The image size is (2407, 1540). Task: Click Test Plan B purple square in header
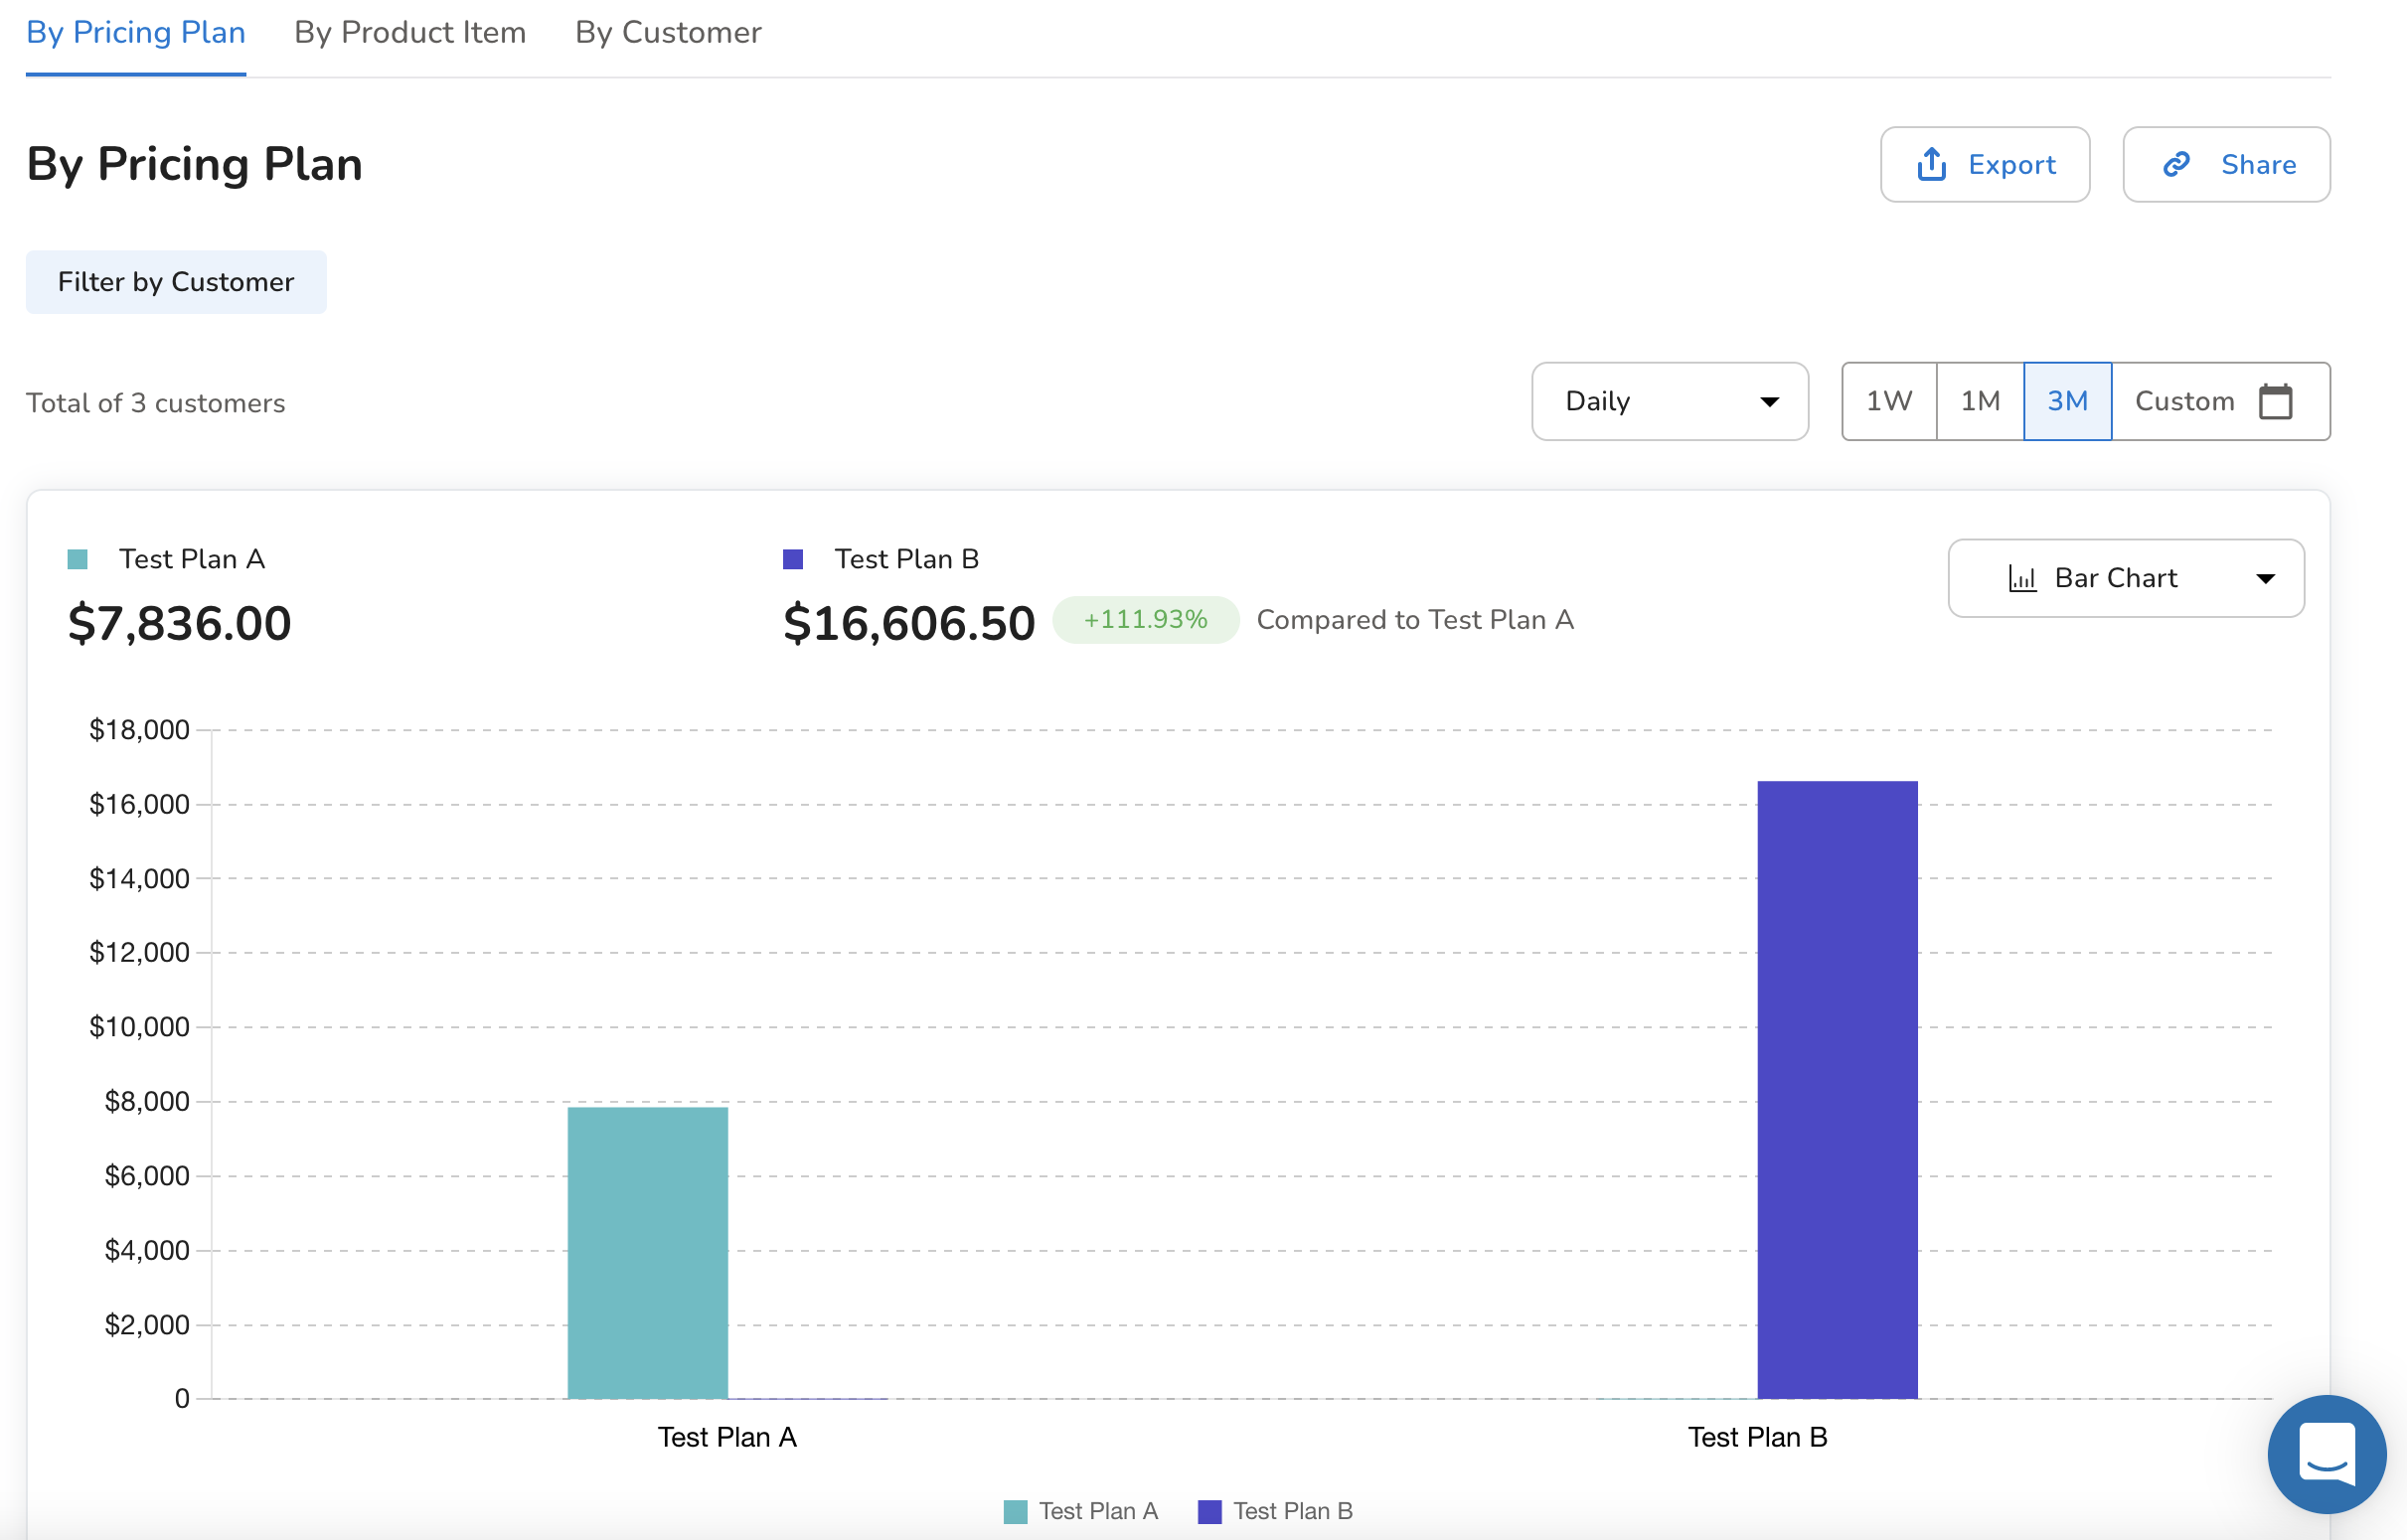tap(792, 559)
